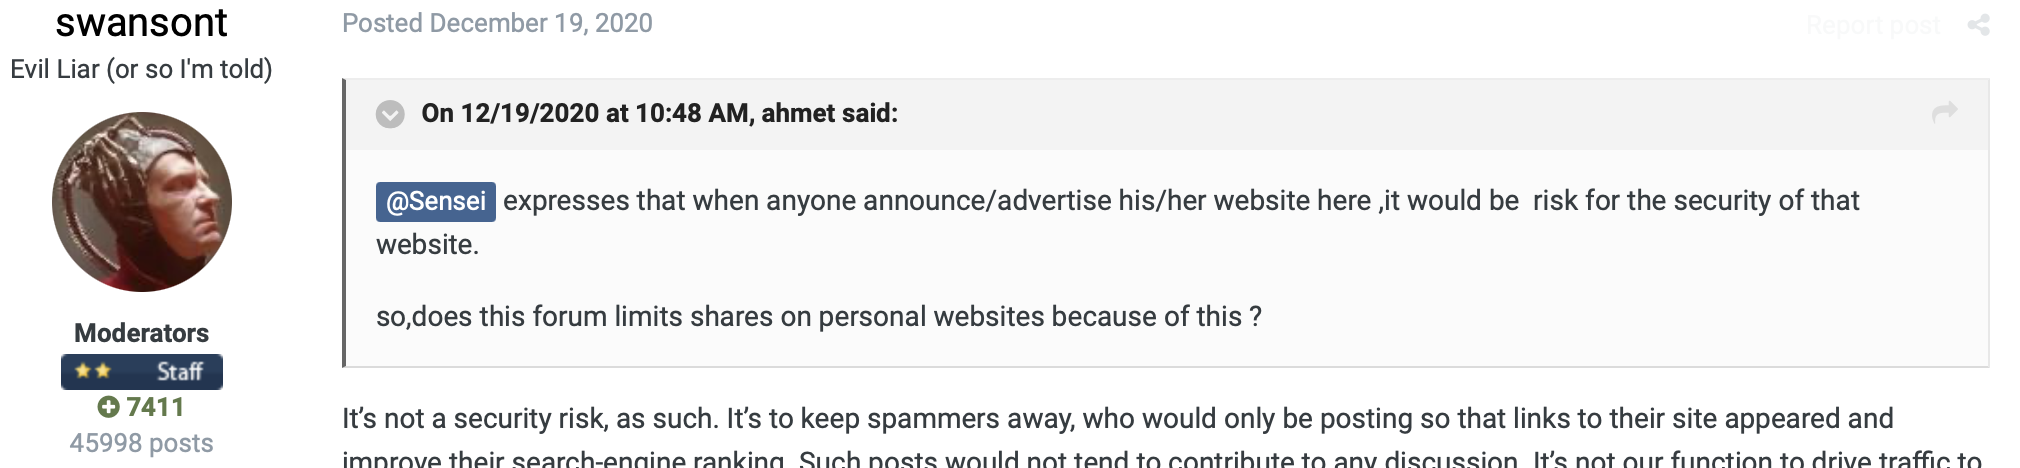
Task: Click the go-to-quoted-post arrow icon
Action: click(1944, 113)
